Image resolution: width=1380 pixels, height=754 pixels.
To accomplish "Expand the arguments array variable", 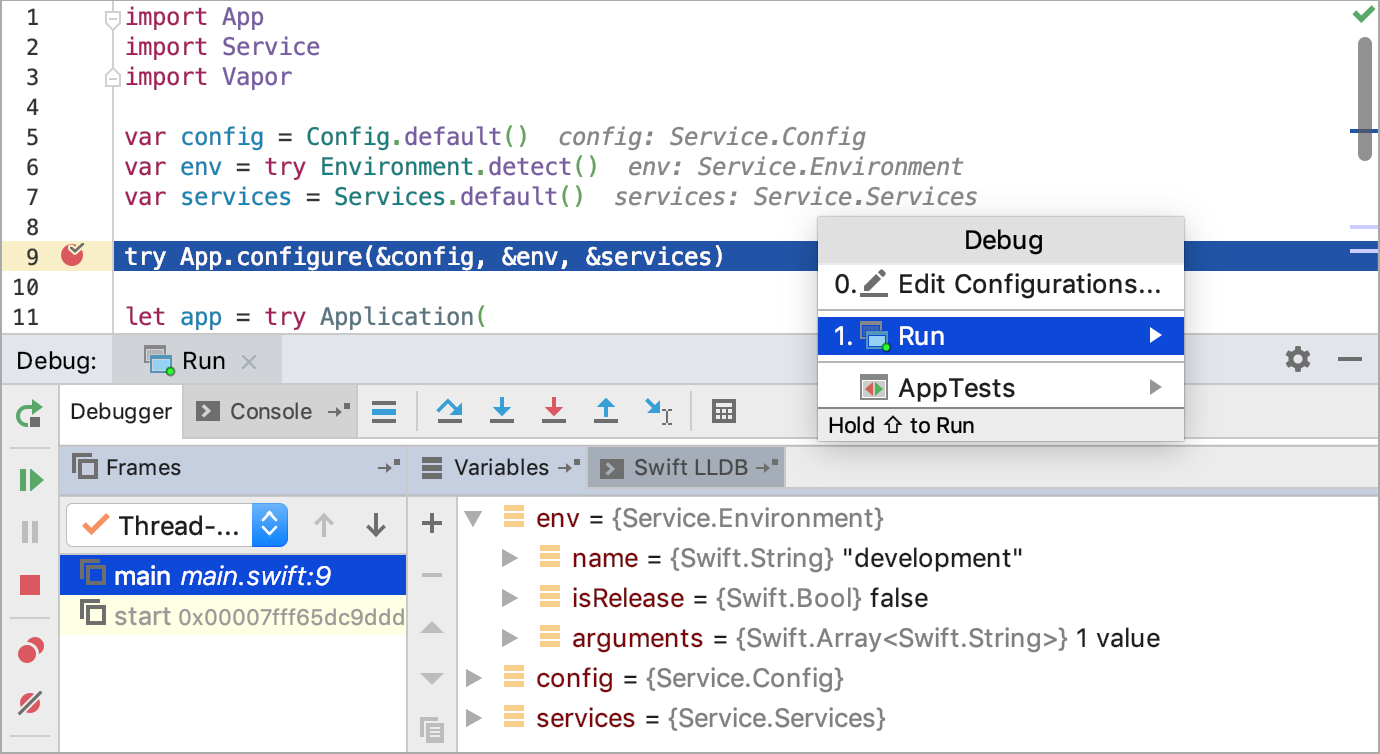I will [x=510, y=638].
